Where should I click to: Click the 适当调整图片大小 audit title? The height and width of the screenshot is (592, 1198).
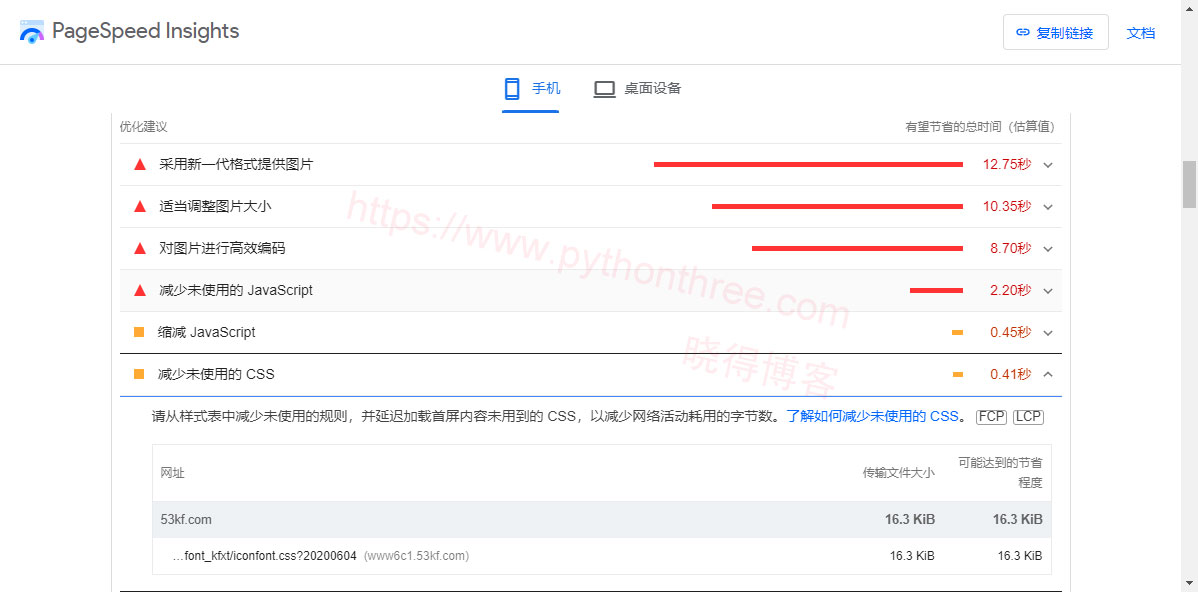click(215, 206)
